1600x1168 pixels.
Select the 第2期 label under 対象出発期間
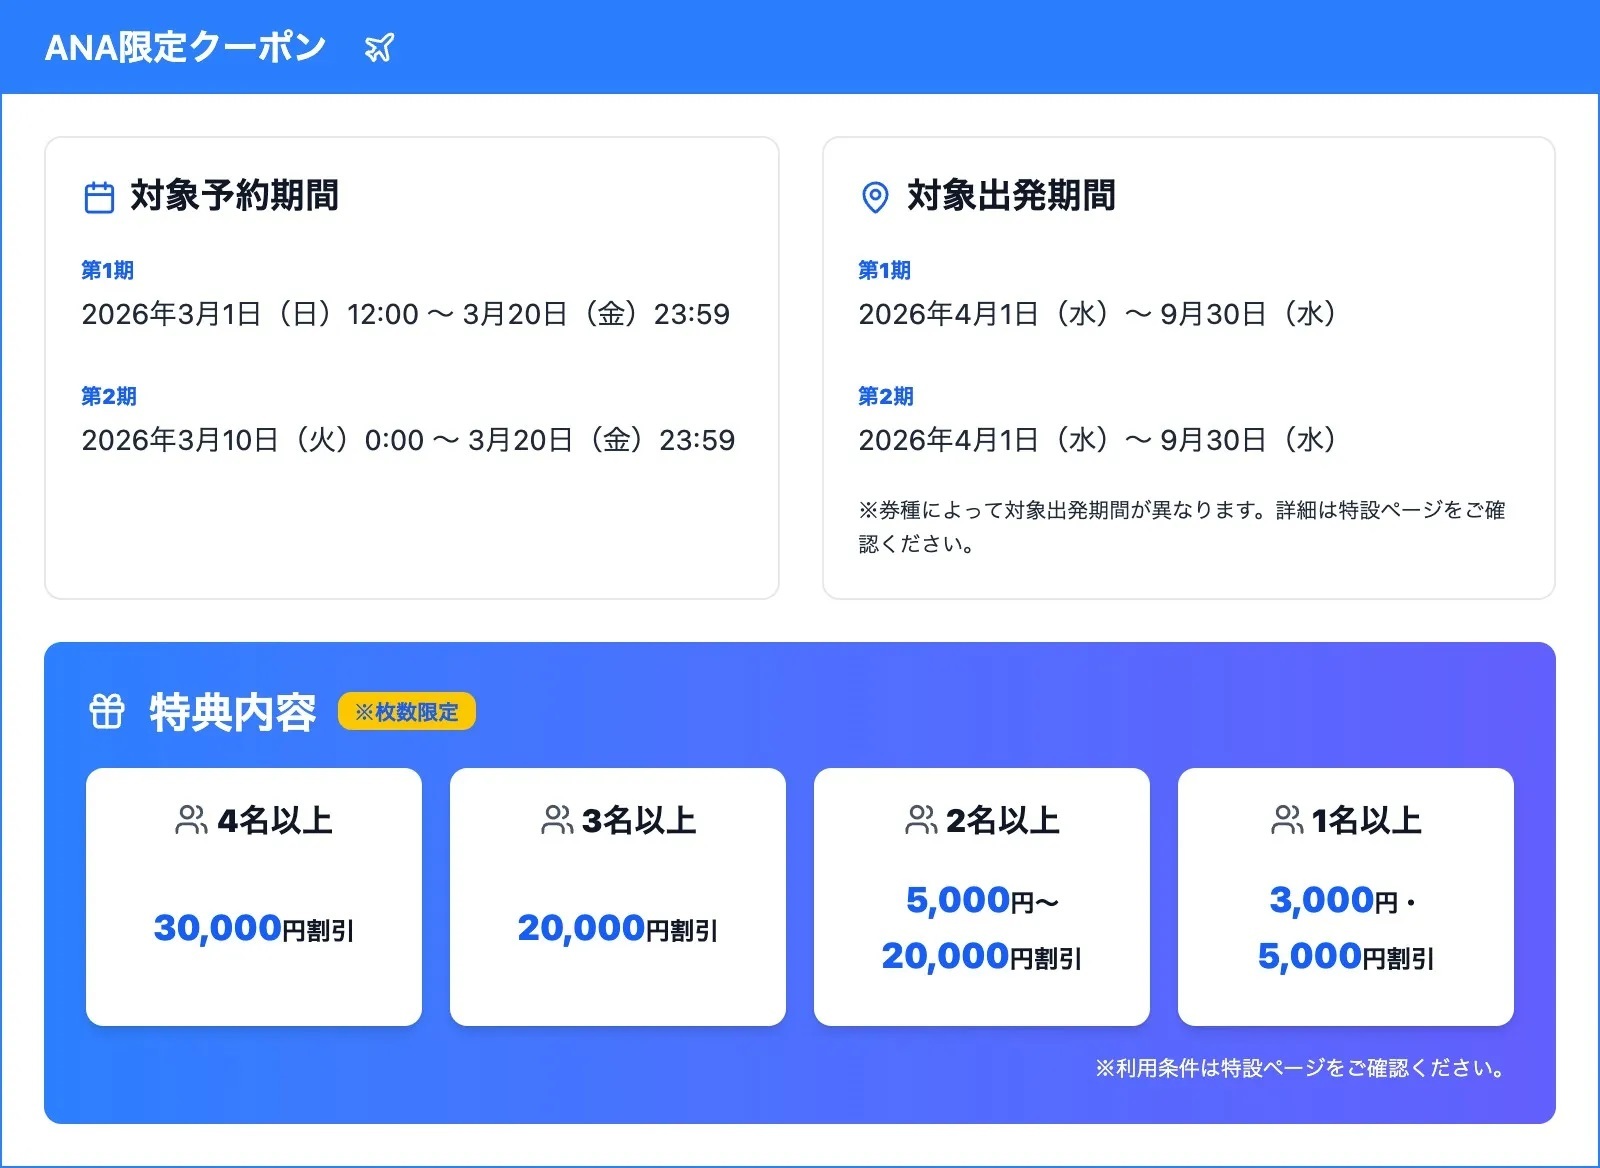886,396
